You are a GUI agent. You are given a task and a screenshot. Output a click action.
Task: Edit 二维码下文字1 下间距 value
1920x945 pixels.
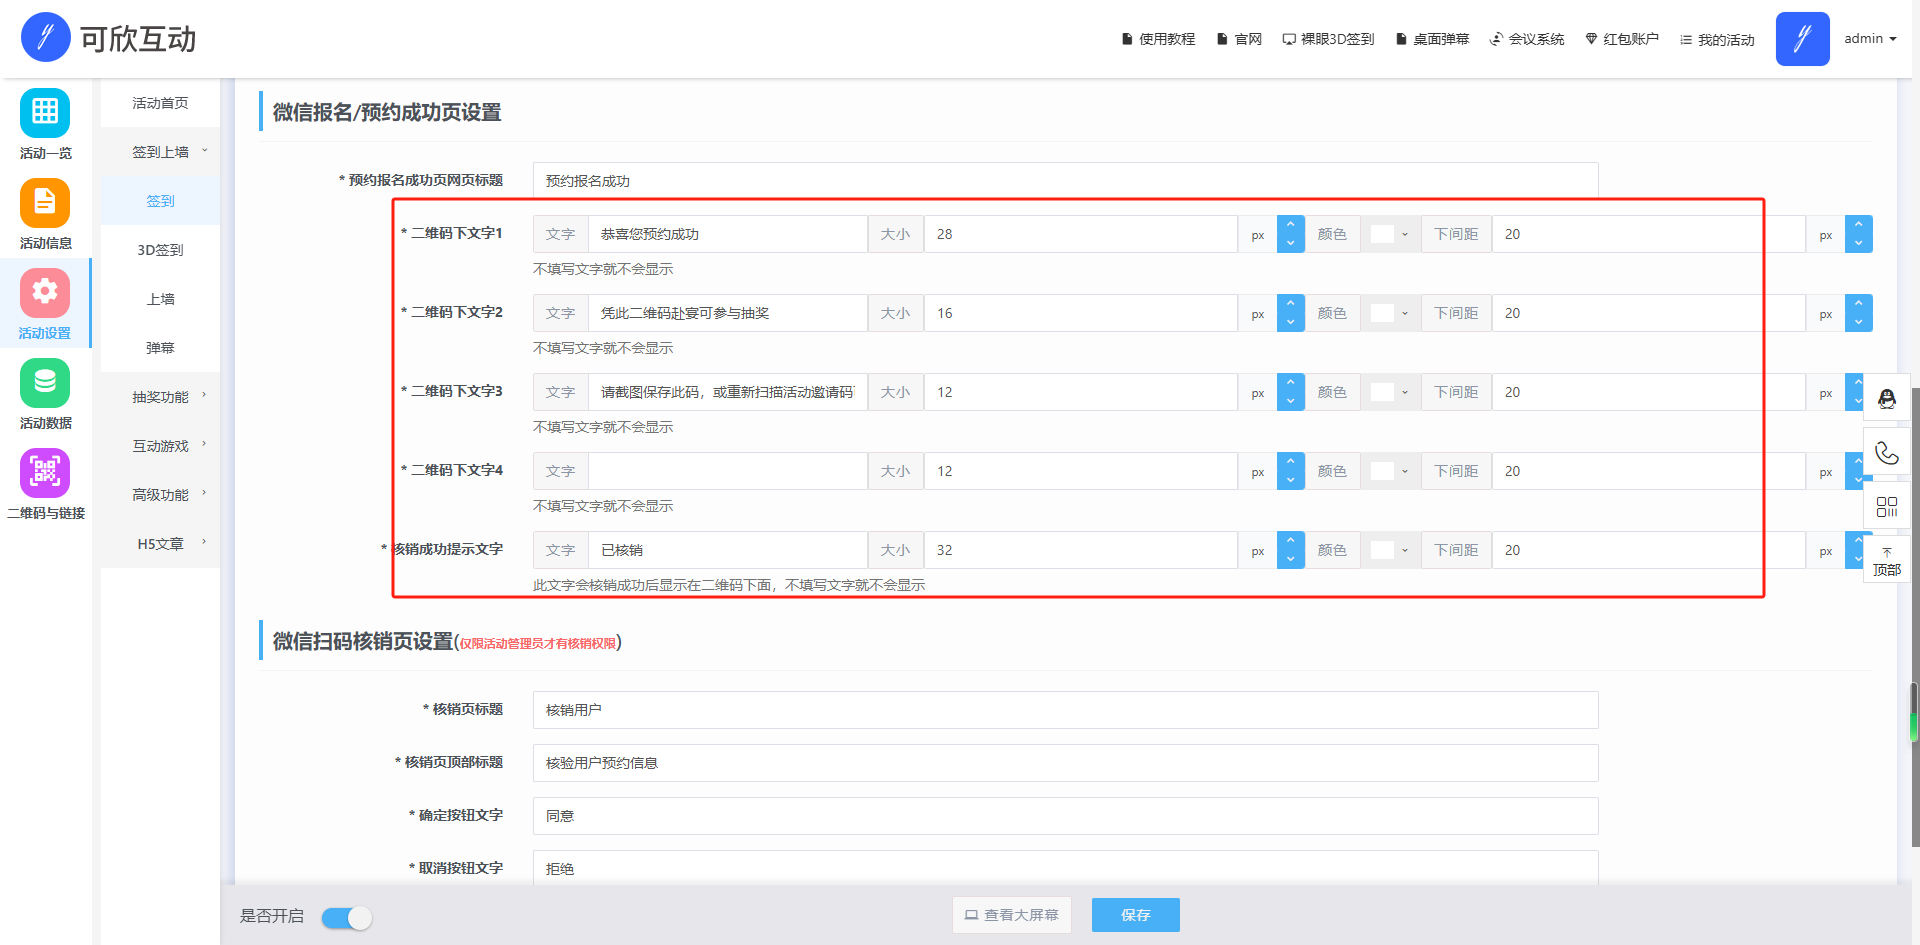pyautogui.click(x=1649, y=234)
